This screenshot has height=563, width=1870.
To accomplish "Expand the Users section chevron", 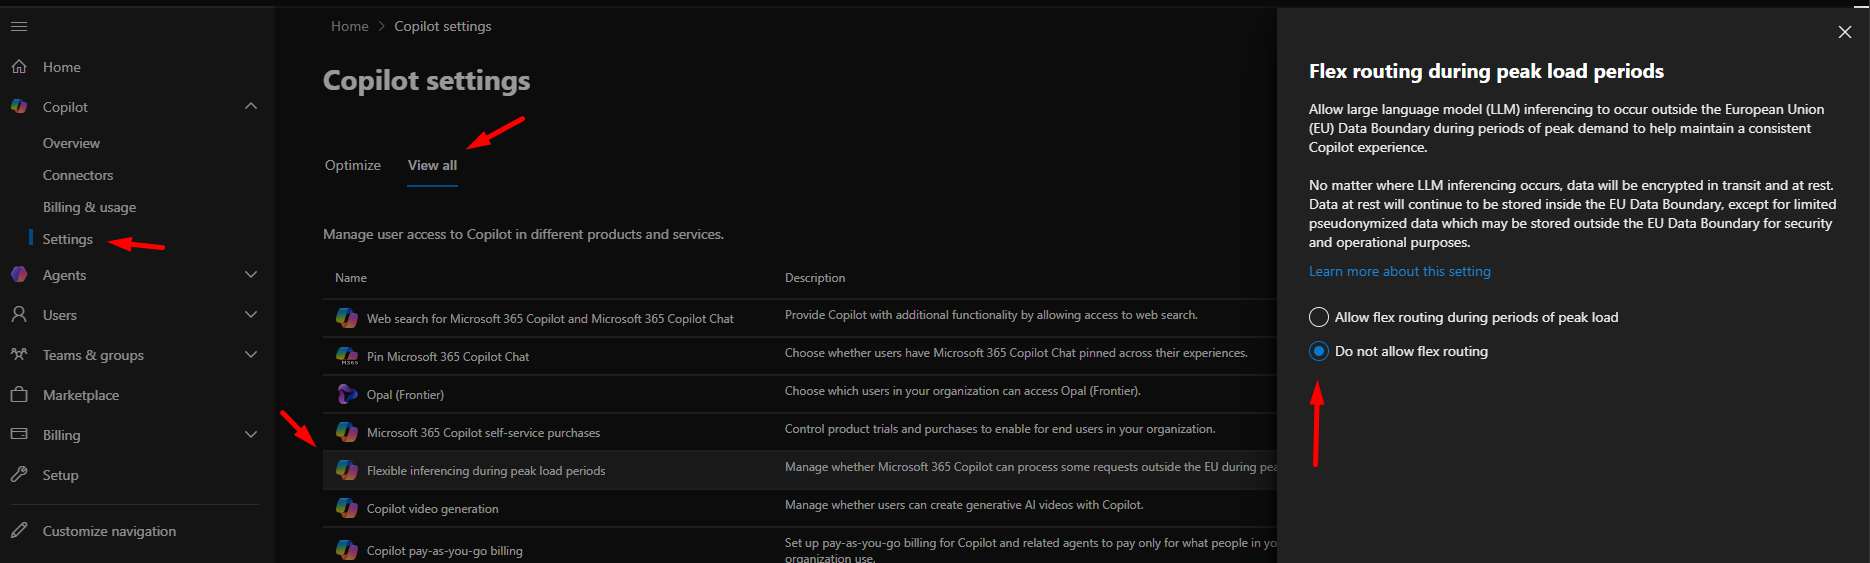I will click(x=251, y=314).
